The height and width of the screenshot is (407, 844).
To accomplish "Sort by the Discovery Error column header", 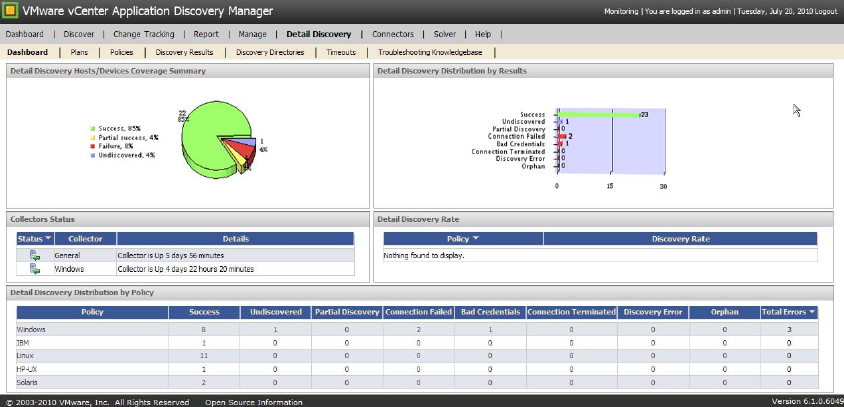I will (653, 312).
